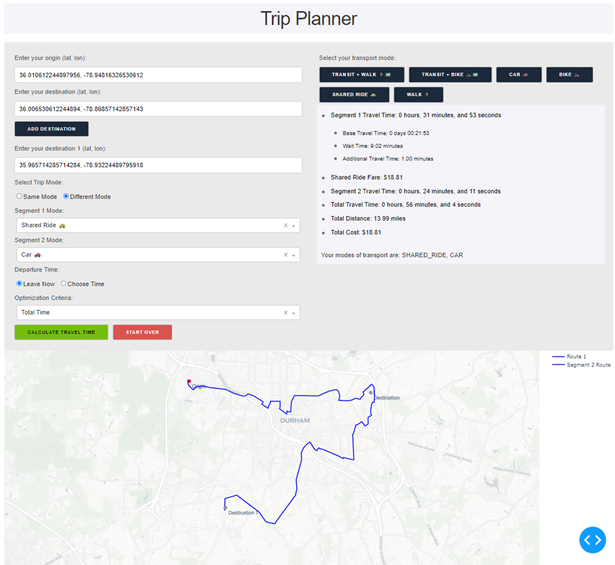Select the Transit + Walk transport mode
The width and height of the screenshot is (615, 565).
(361, 75)
